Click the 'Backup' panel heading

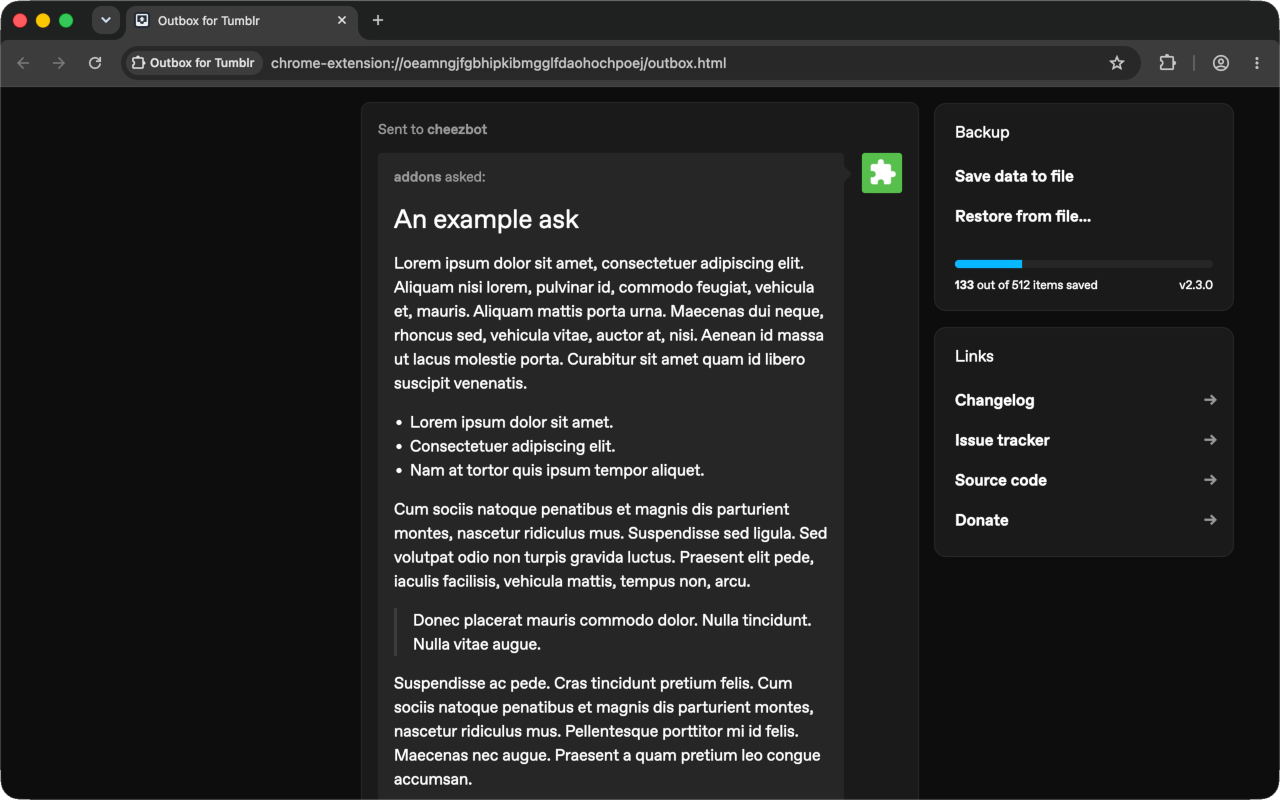982,132
